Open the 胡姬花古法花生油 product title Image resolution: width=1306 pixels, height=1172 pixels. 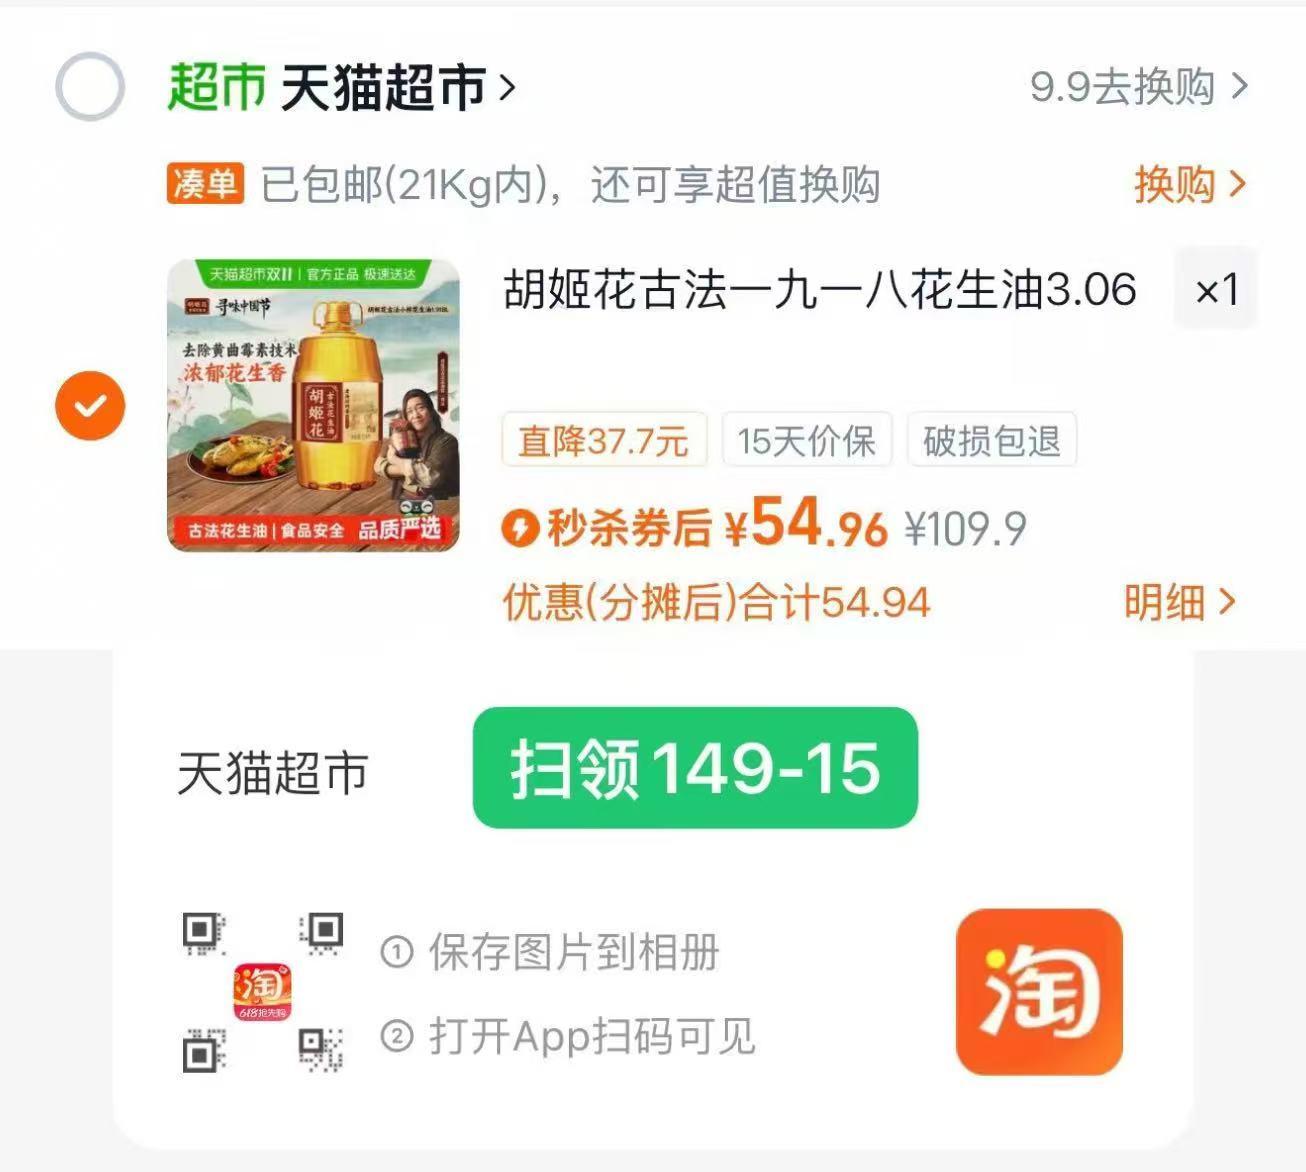(x=820, y=290)
